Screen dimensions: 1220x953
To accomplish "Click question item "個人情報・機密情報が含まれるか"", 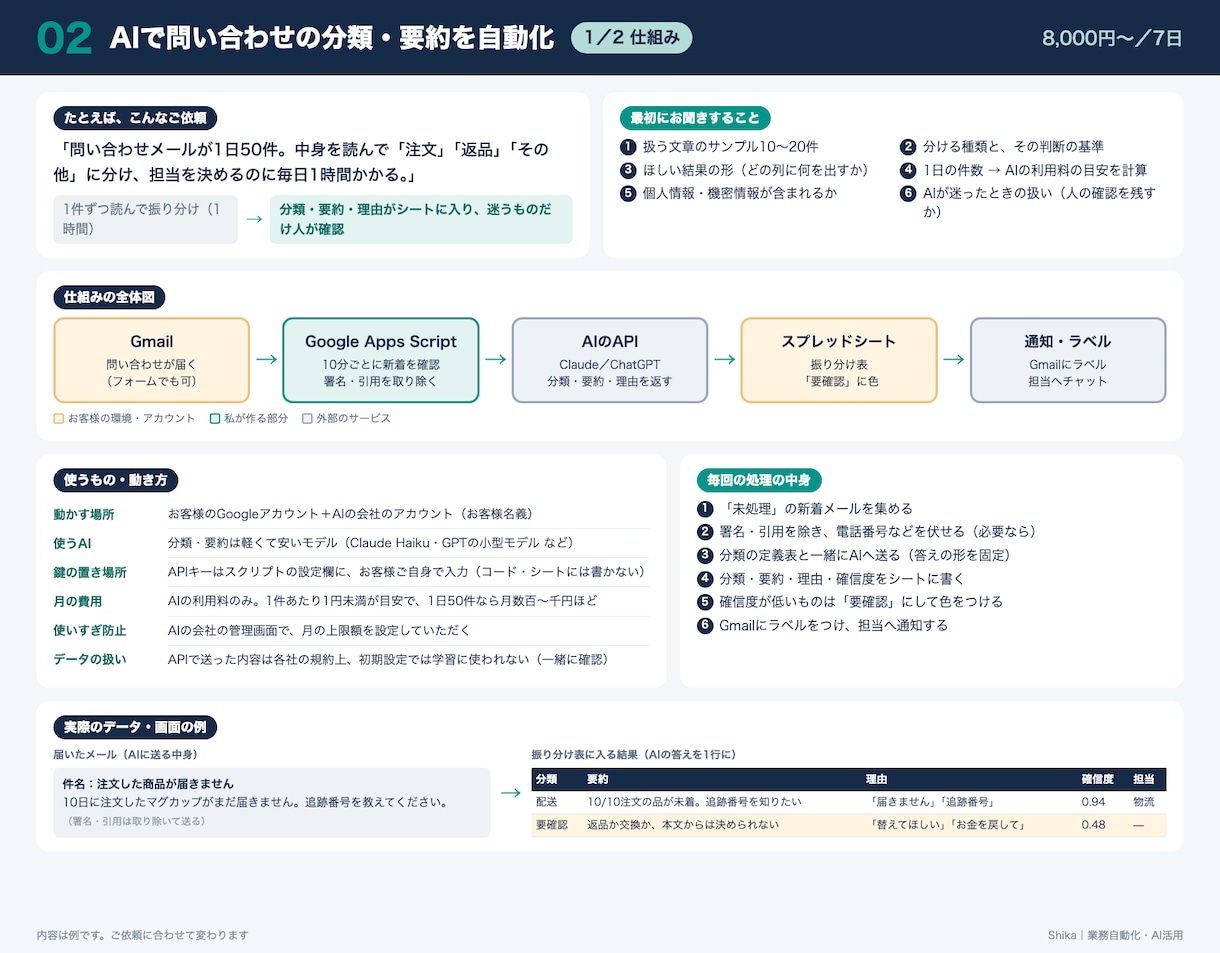I will pyautogui.click(x=739, y=193).
